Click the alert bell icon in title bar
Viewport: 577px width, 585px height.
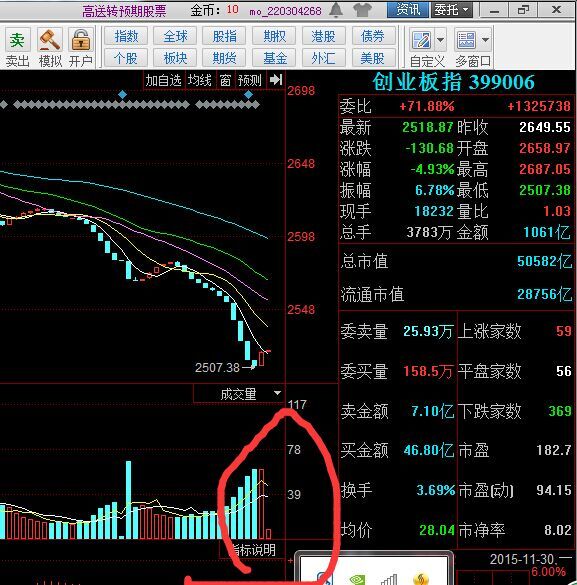(x=336, y=10)
